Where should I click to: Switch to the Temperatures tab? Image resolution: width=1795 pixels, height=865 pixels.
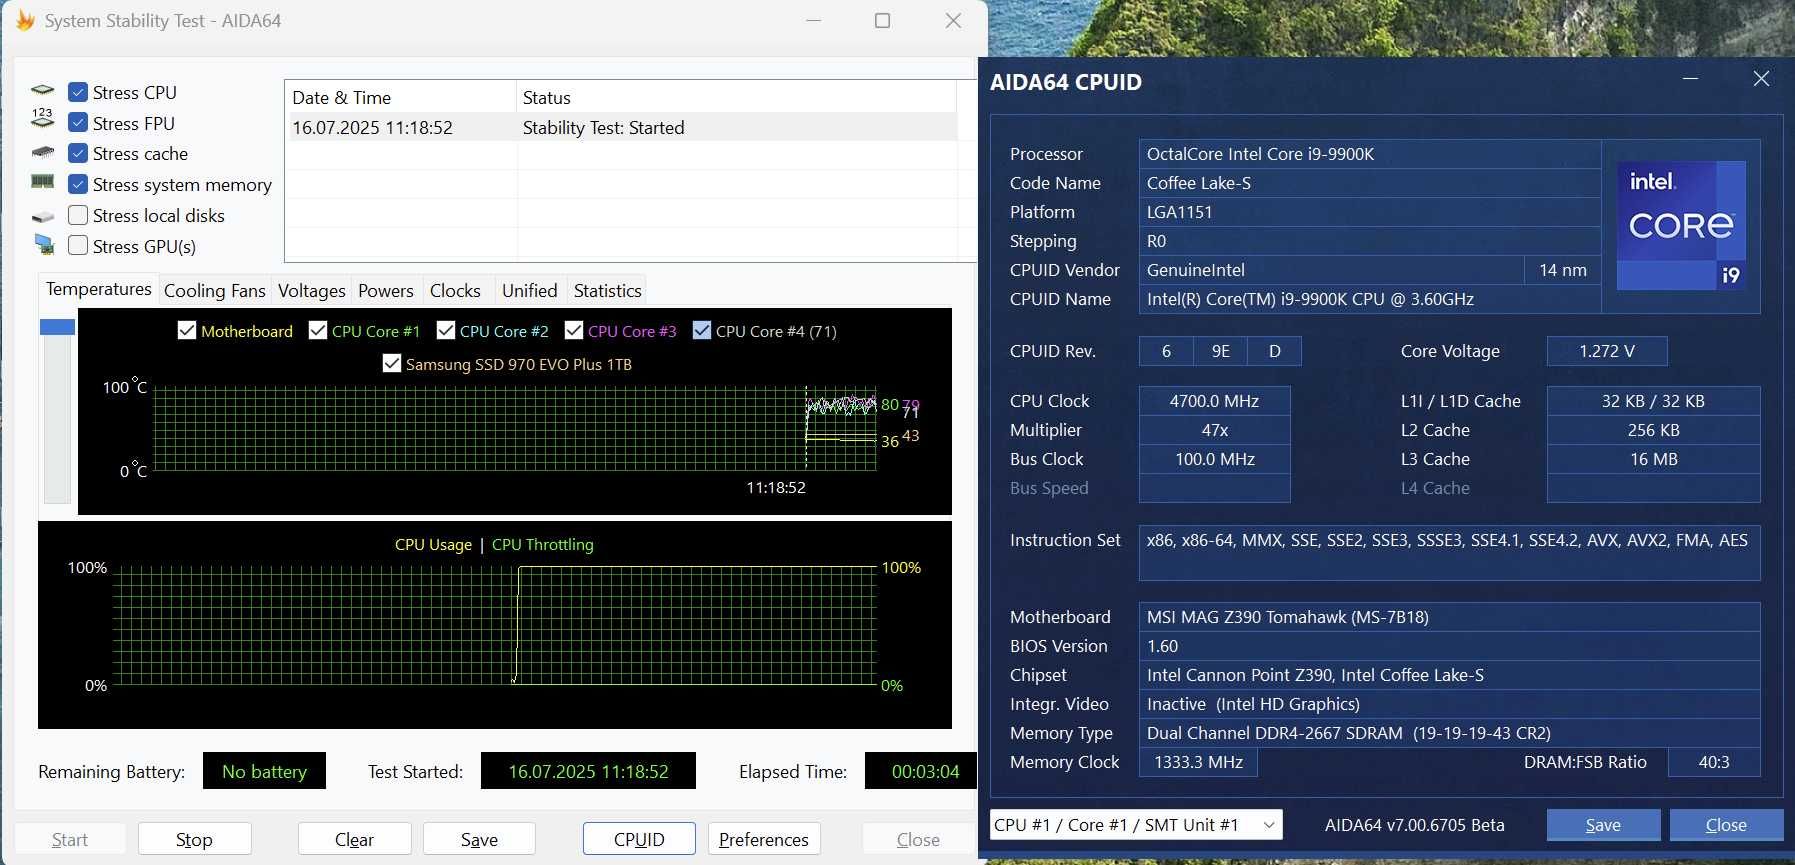click(99, 289)
